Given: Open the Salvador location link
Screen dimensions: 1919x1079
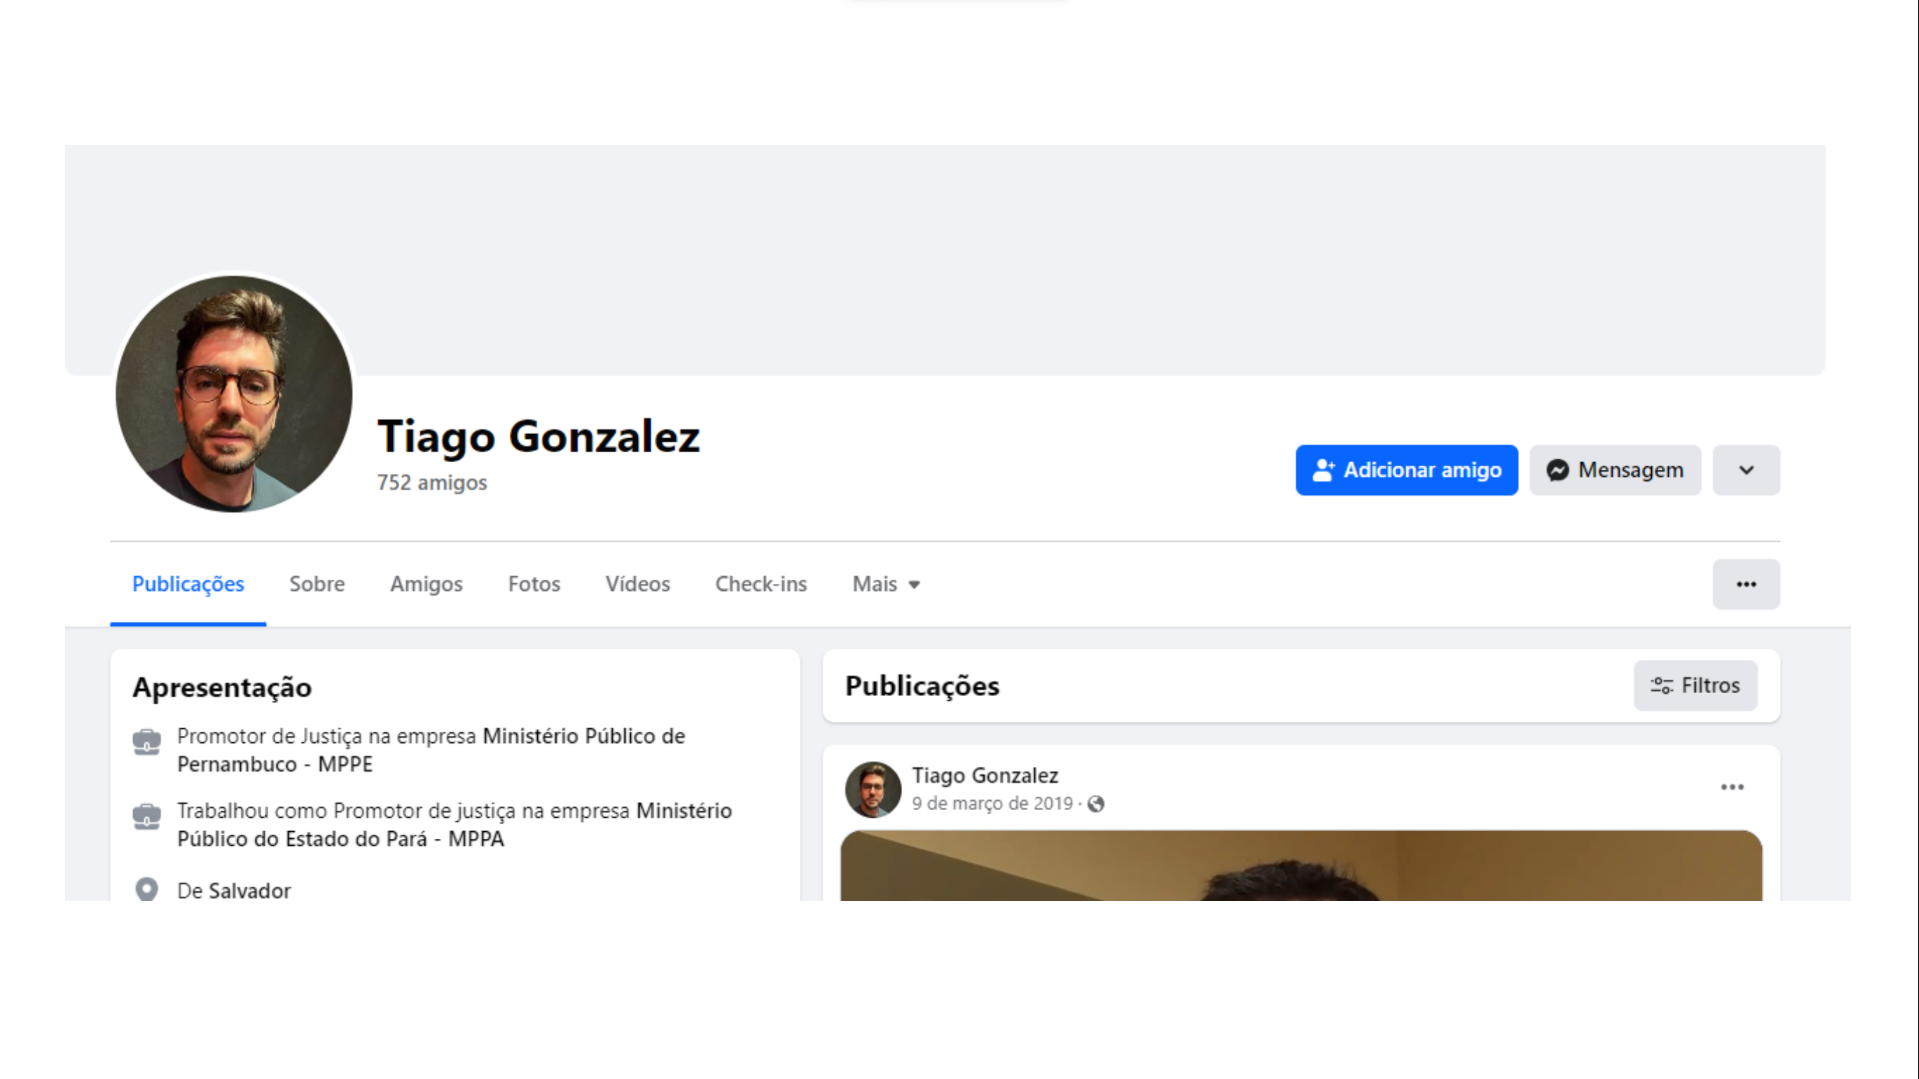Looking at the screenshot, I should click(250, 891).
